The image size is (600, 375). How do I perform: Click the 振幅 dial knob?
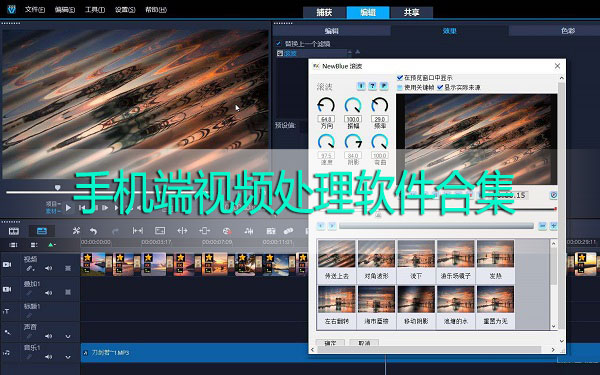[x=353, y=105]
